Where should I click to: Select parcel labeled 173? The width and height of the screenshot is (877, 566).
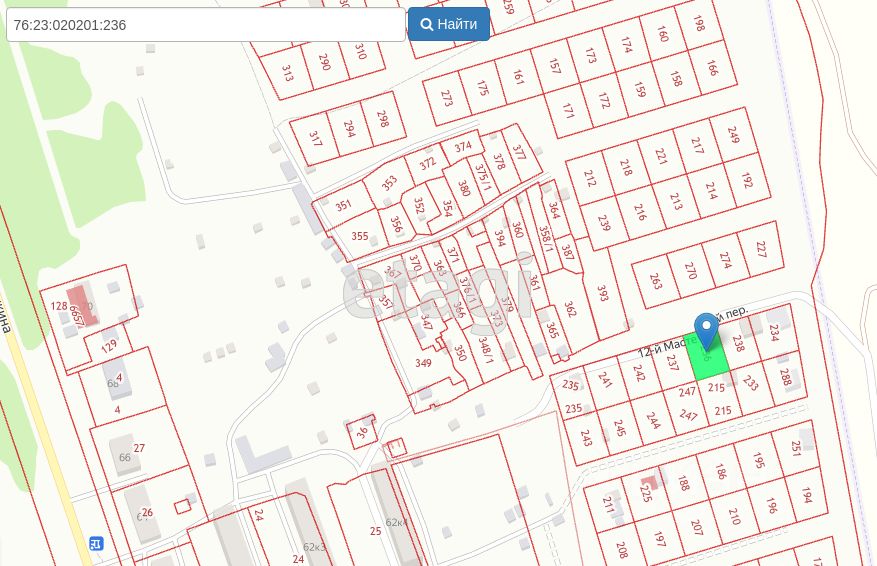tap(591, 55)
